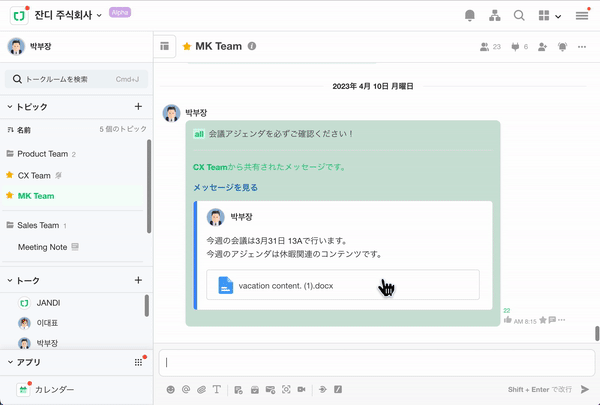Click the JANDI team logo
This screenshot has width=600, height=405.
tap(19, 16)
